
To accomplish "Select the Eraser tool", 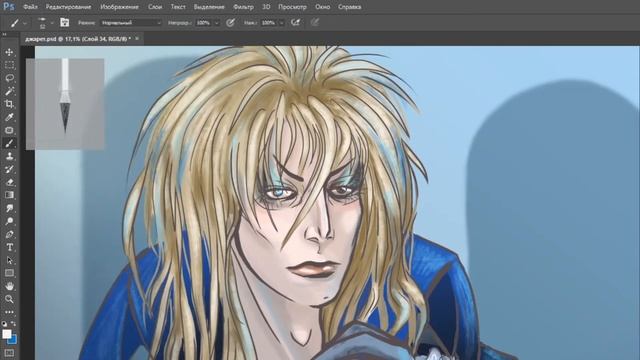I will pyautogui.click(x=9, y=182).
